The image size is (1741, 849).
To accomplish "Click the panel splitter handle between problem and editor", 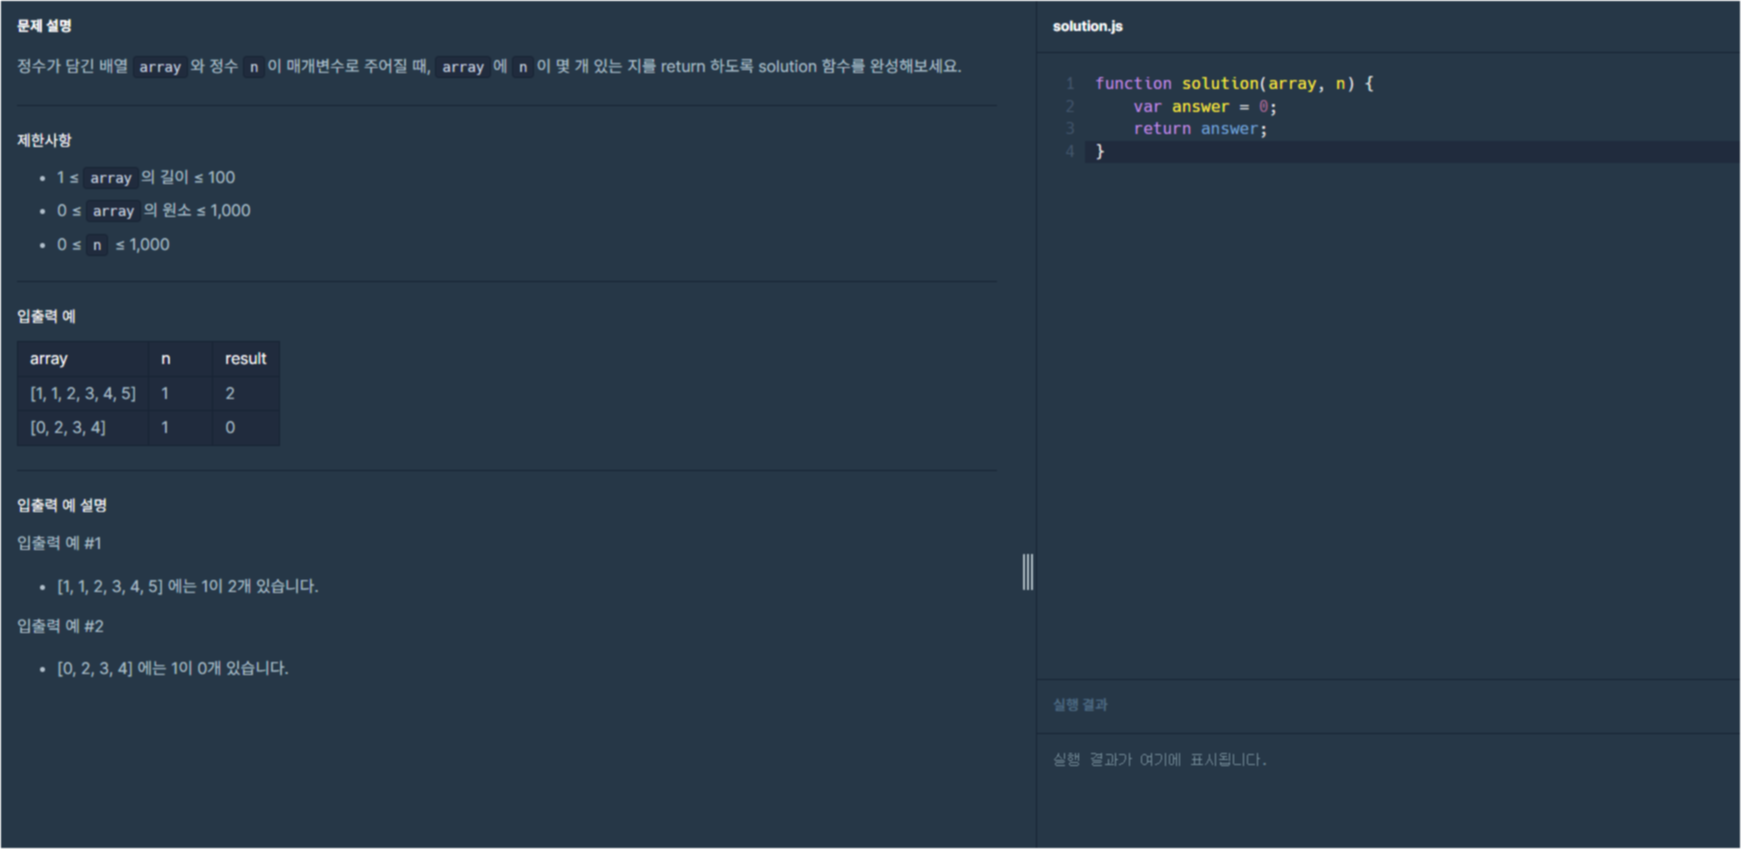I will [1028, 572].
